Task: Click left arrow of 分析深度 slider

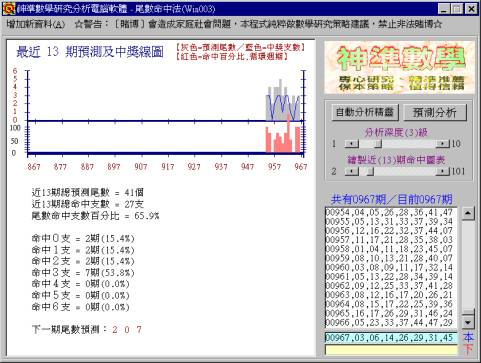Action: coord(351,144)
